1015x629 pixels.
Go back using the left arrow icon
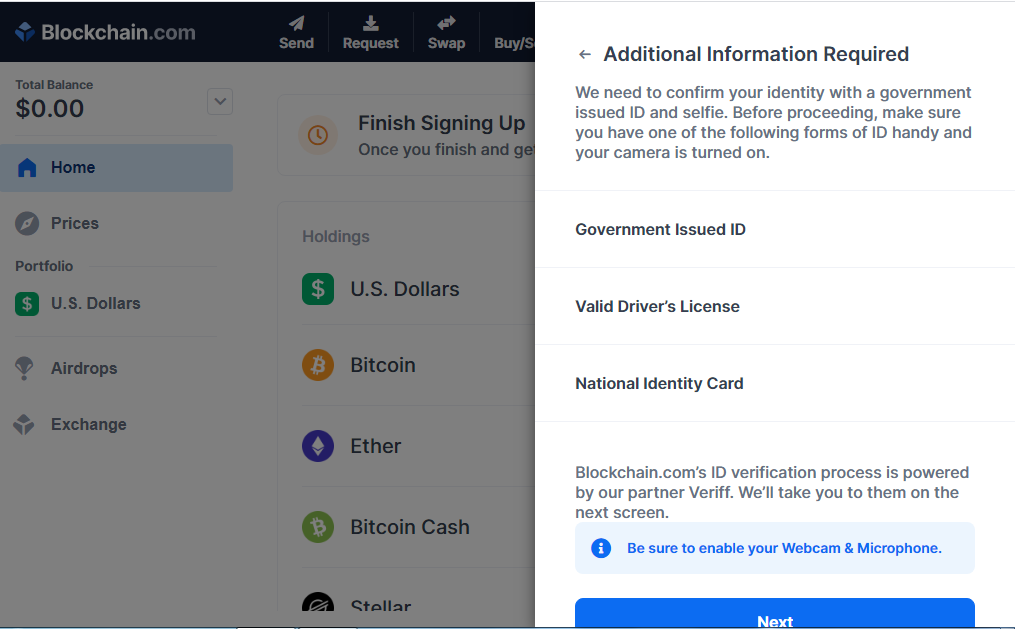coord(585,54)
